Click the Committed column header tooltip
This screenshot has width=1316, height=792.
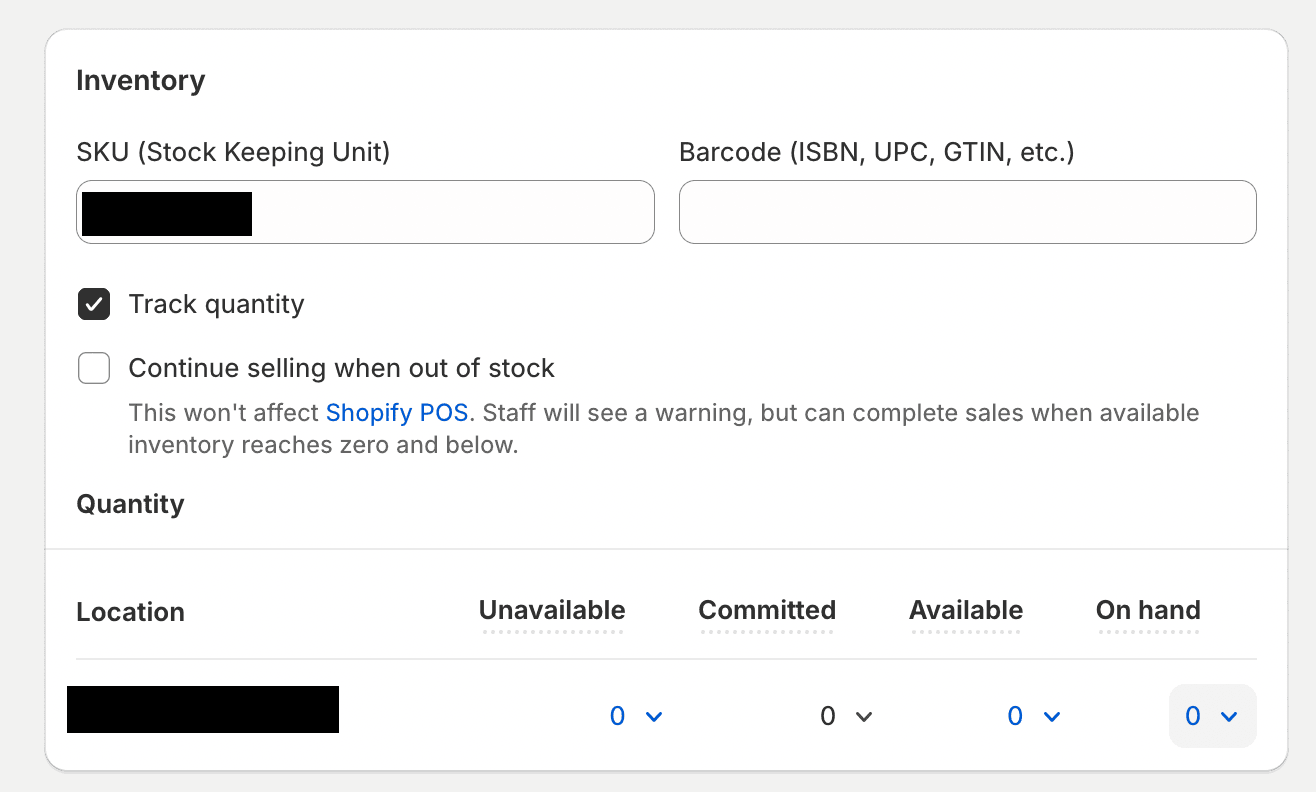pyautogui.click(x=767, y=611)
